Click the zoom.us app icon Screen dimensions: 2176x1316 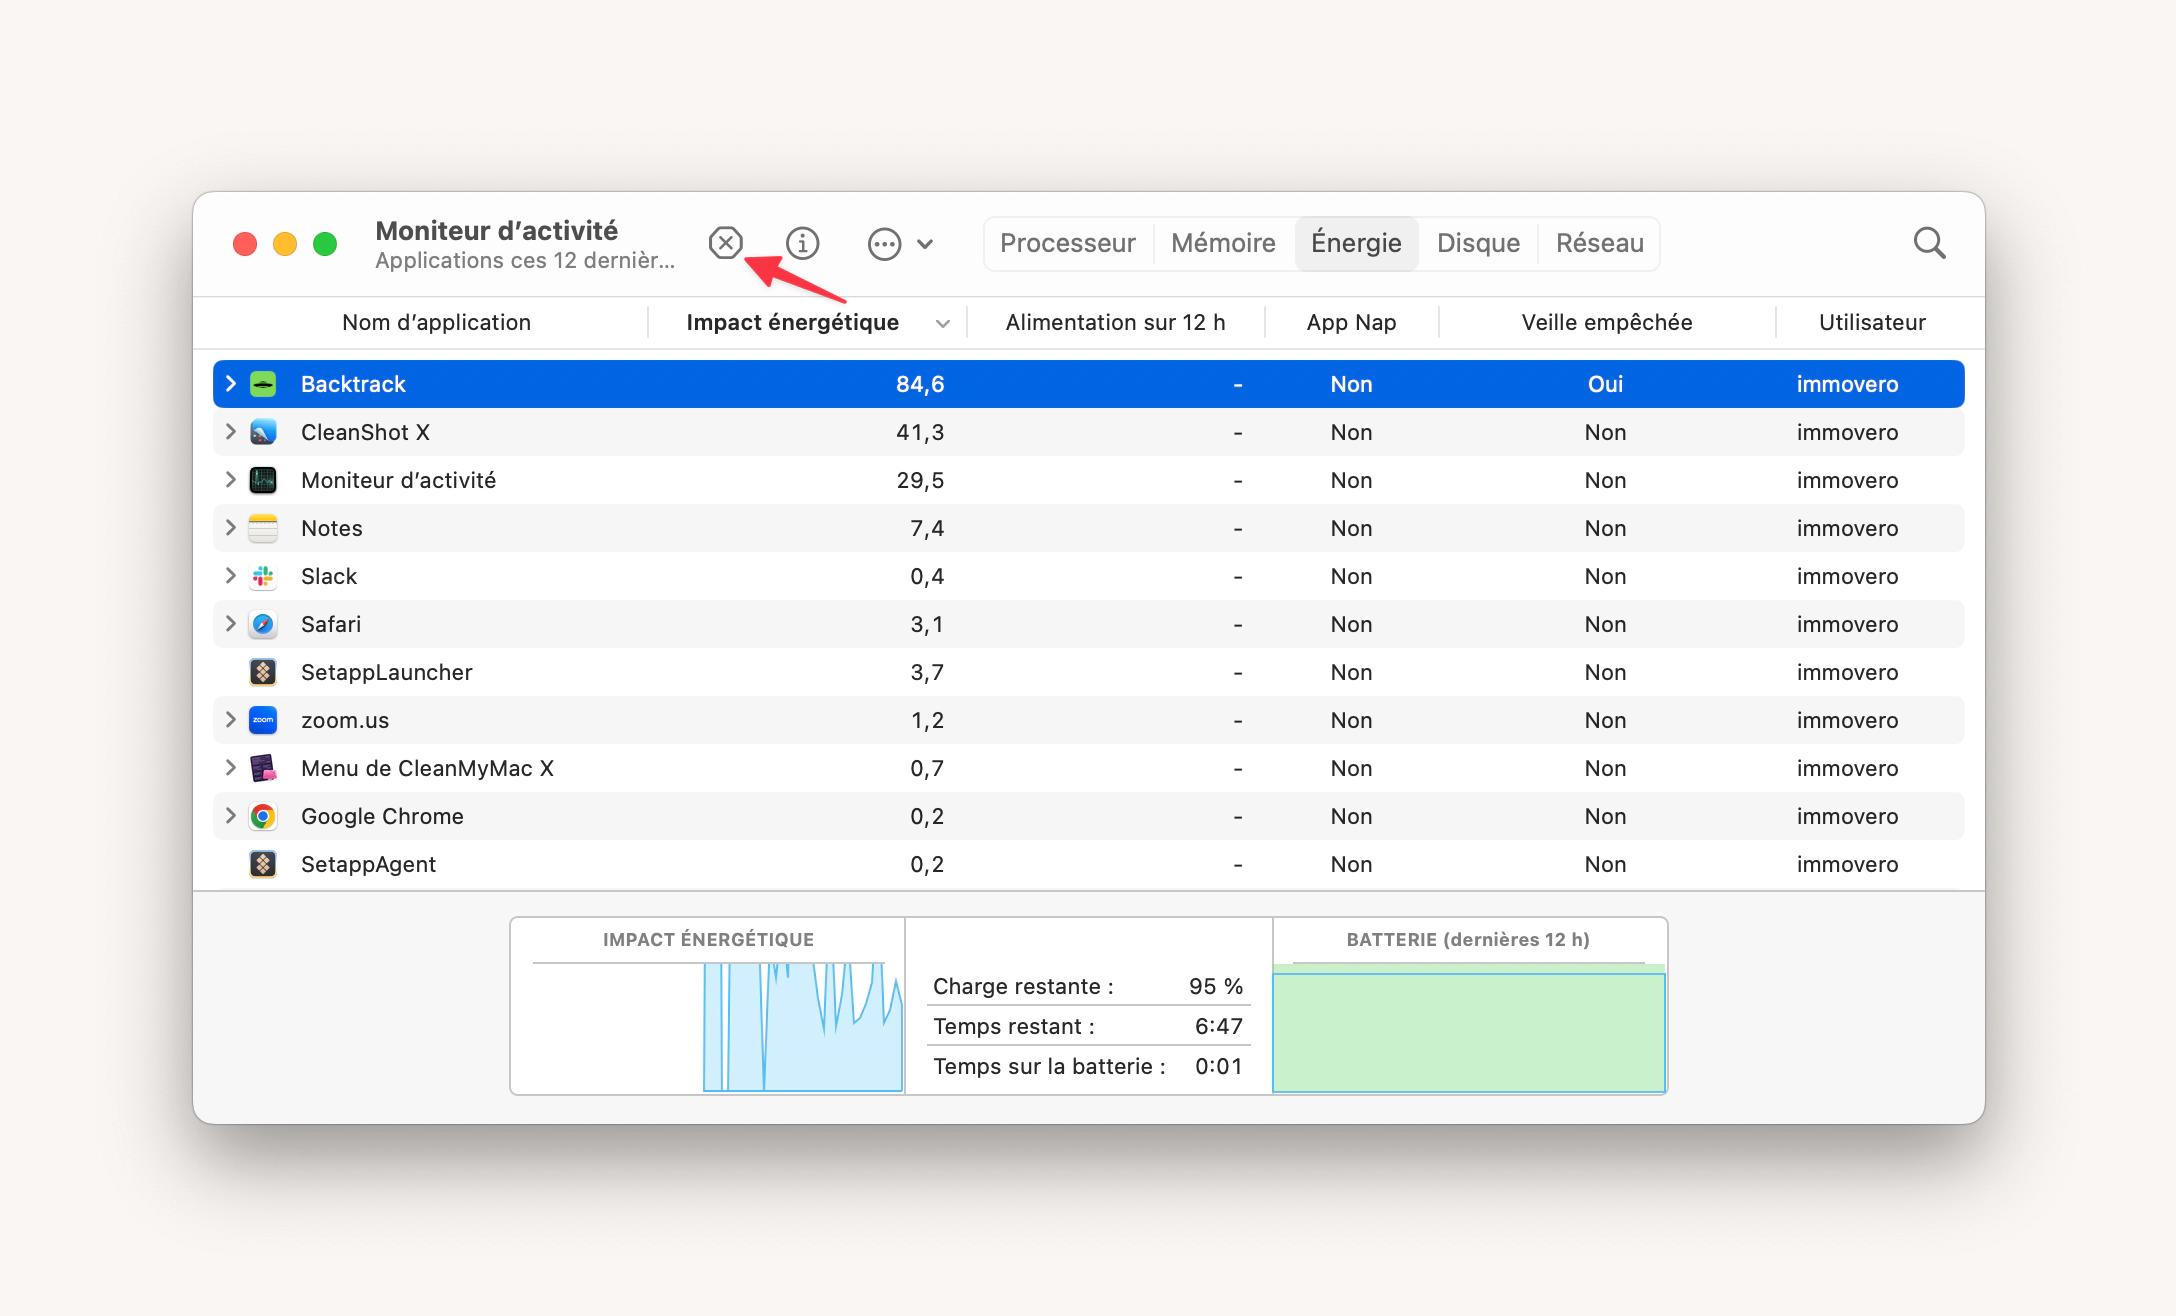263,720
